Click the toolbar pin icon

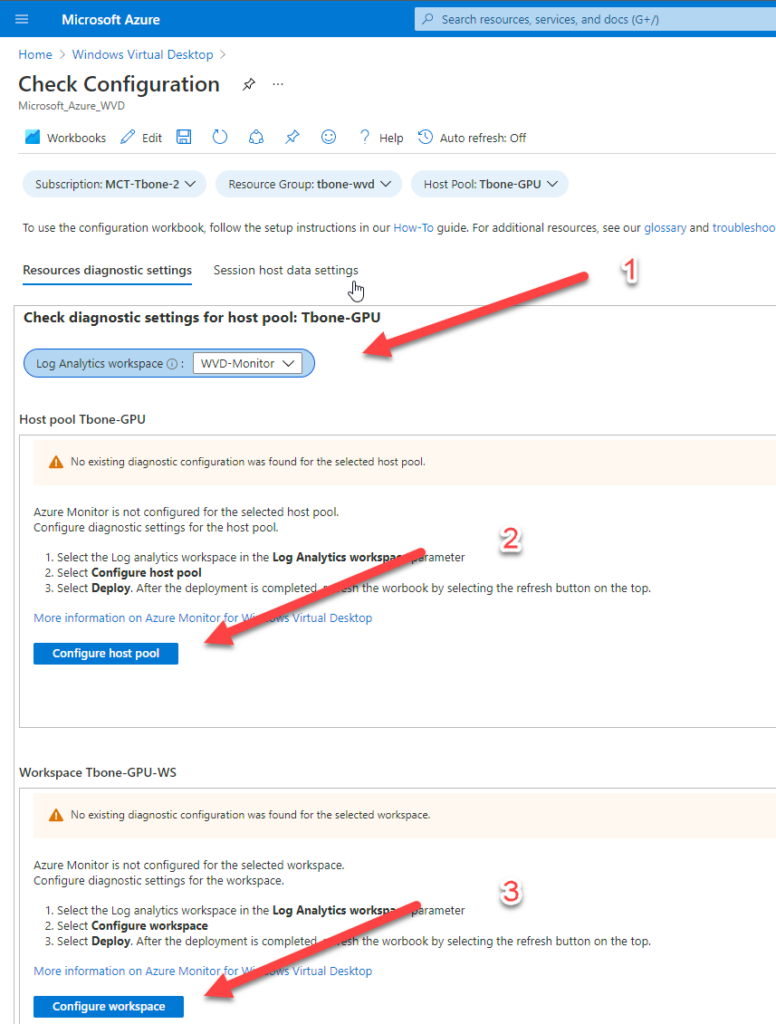tap(292, 137)
